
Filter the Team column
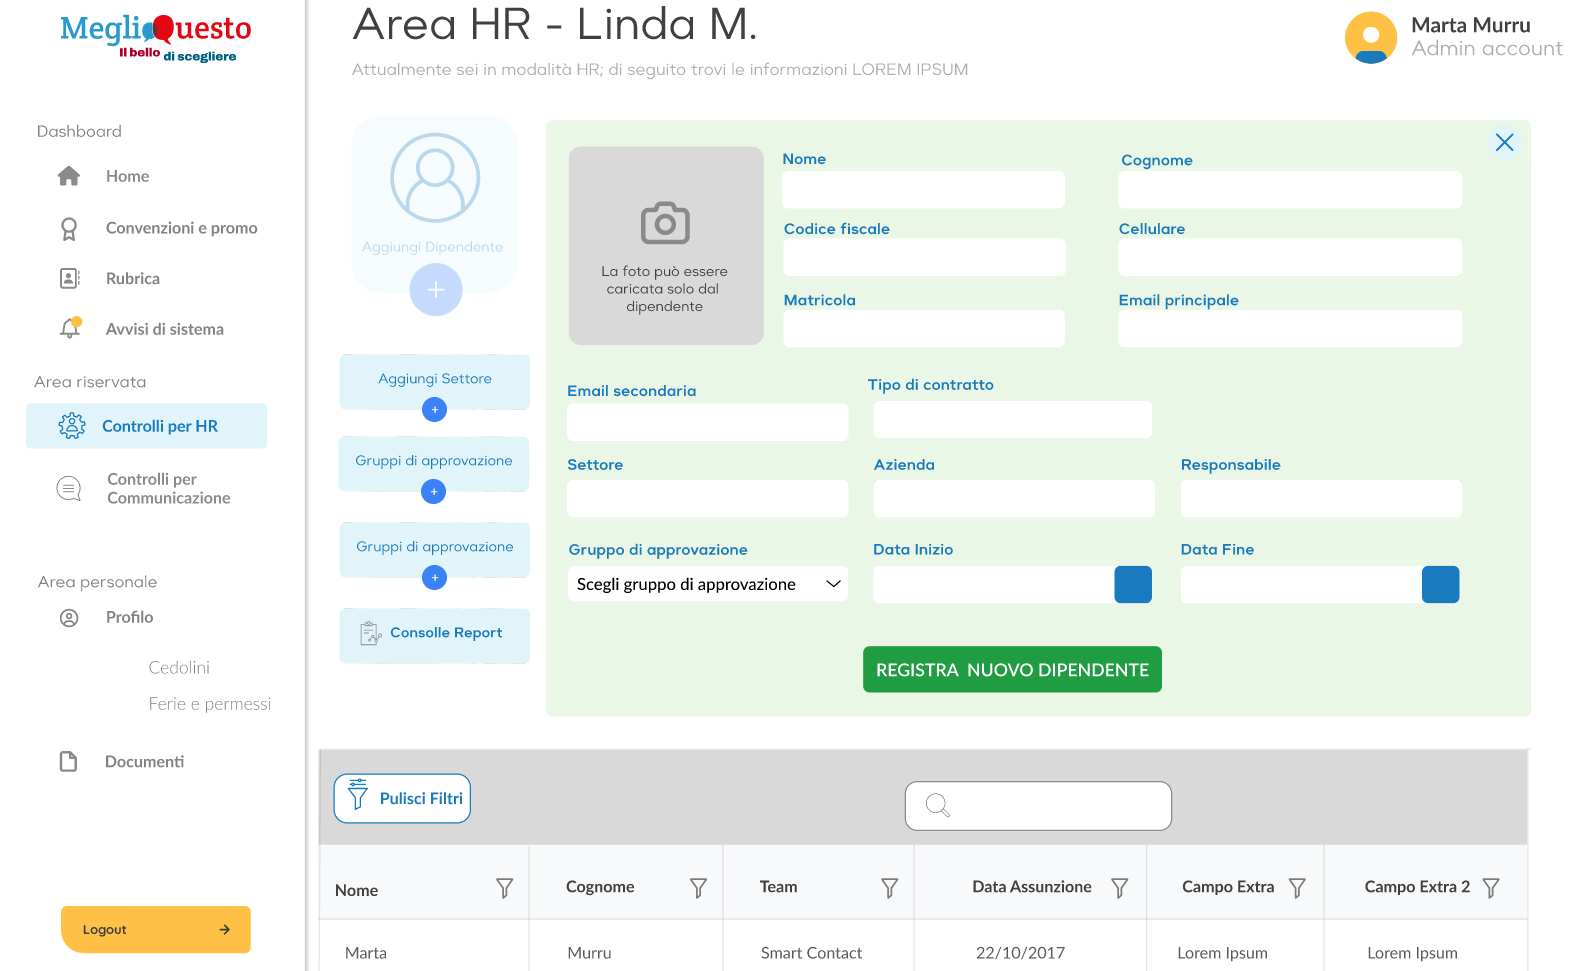tap(889, 888)
